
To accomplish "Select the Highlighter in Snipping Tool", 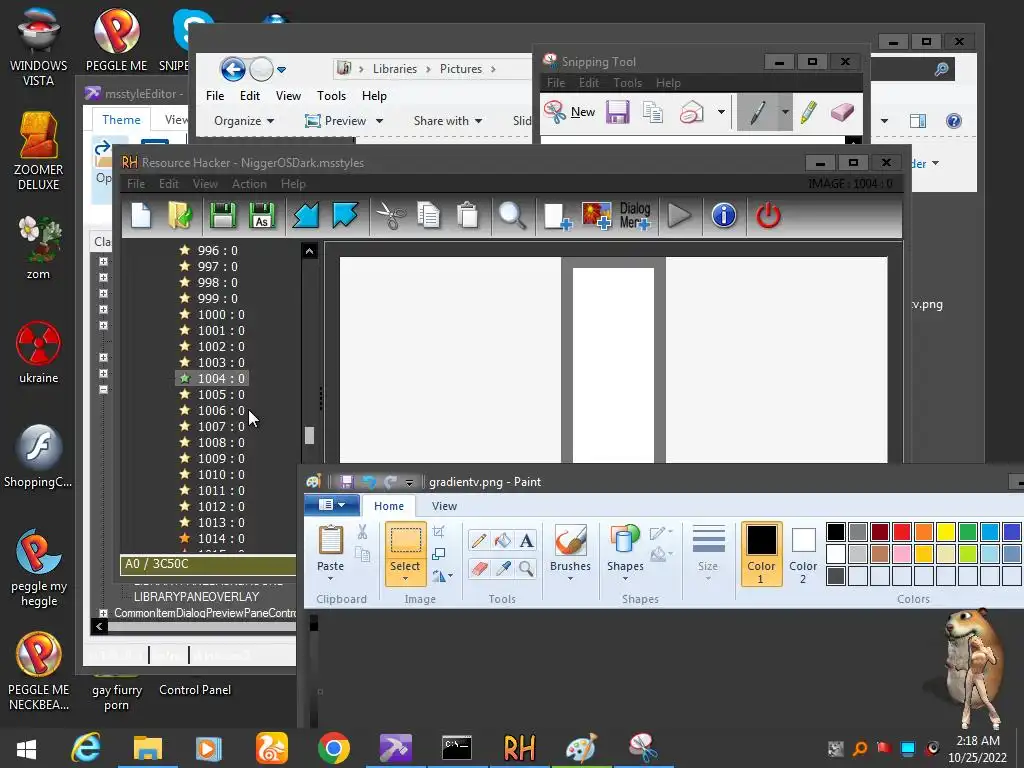I will (808, 112).
